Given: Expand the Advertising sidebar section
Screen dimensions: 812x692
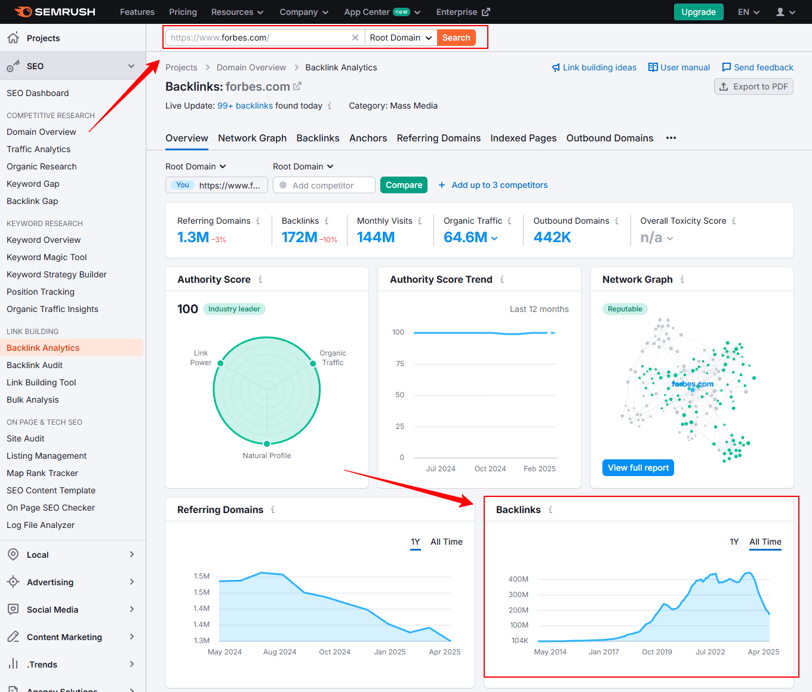Looking at the screenshot, I should point(132,582).
